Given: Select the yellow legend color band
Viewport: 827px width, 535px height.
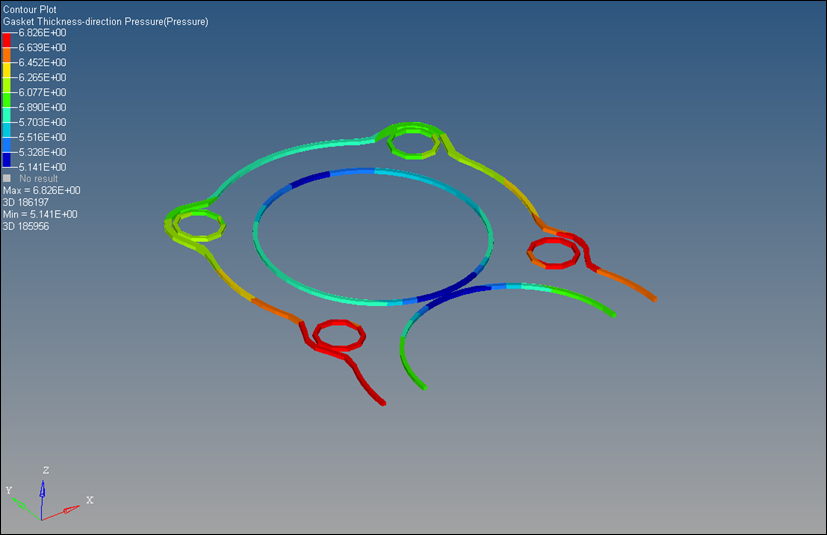Looking at the screenshot, I should pos(8,69).
